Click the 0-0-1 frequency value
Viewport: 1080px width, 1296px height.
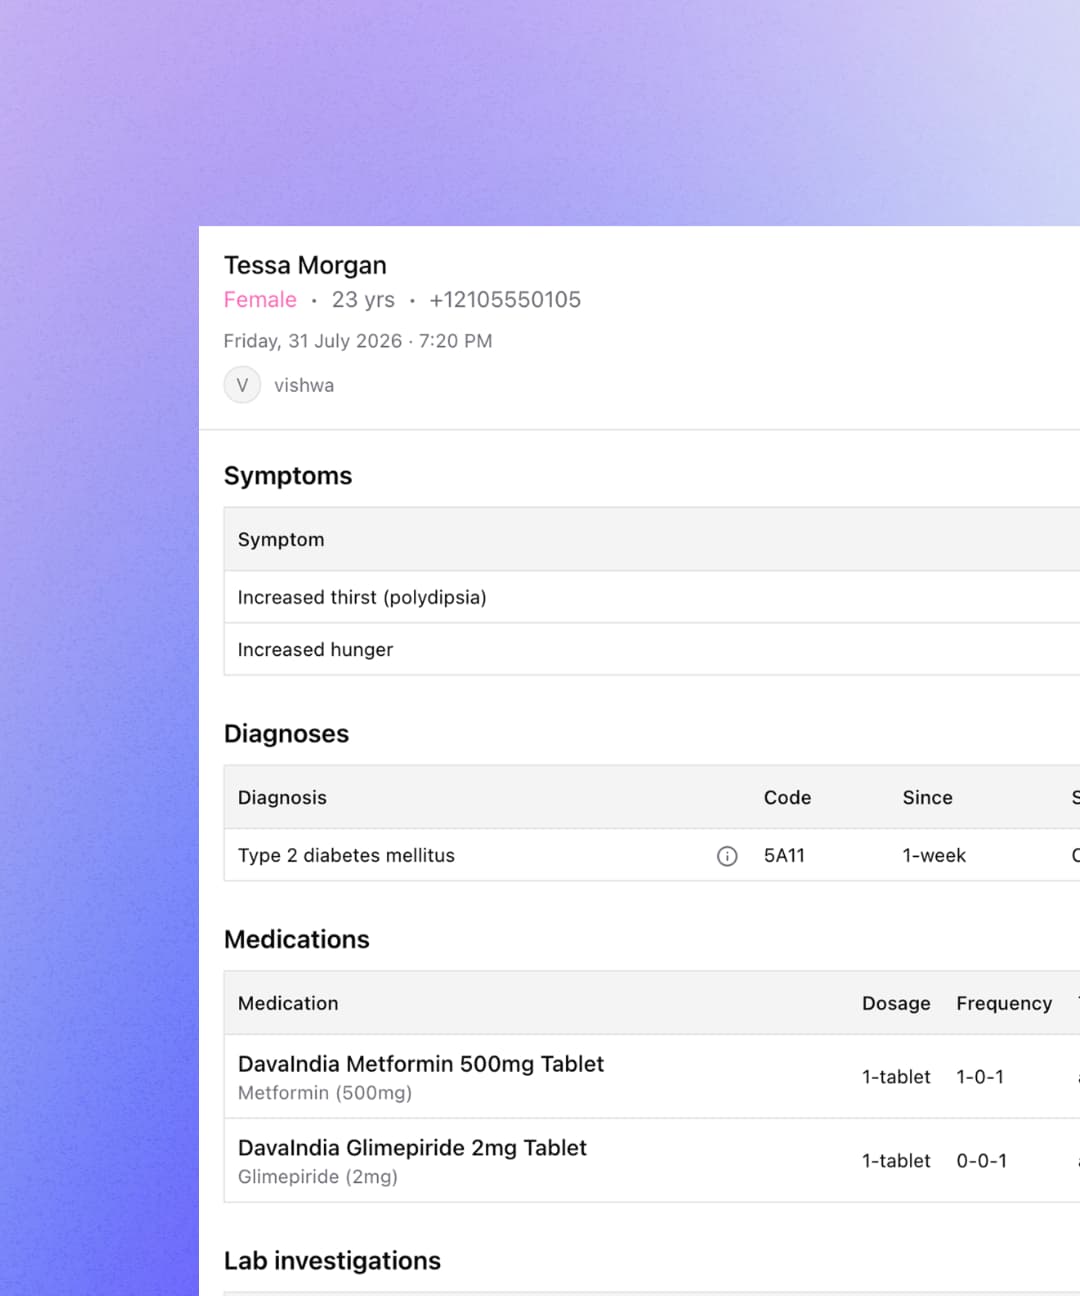coord(982,1161)
